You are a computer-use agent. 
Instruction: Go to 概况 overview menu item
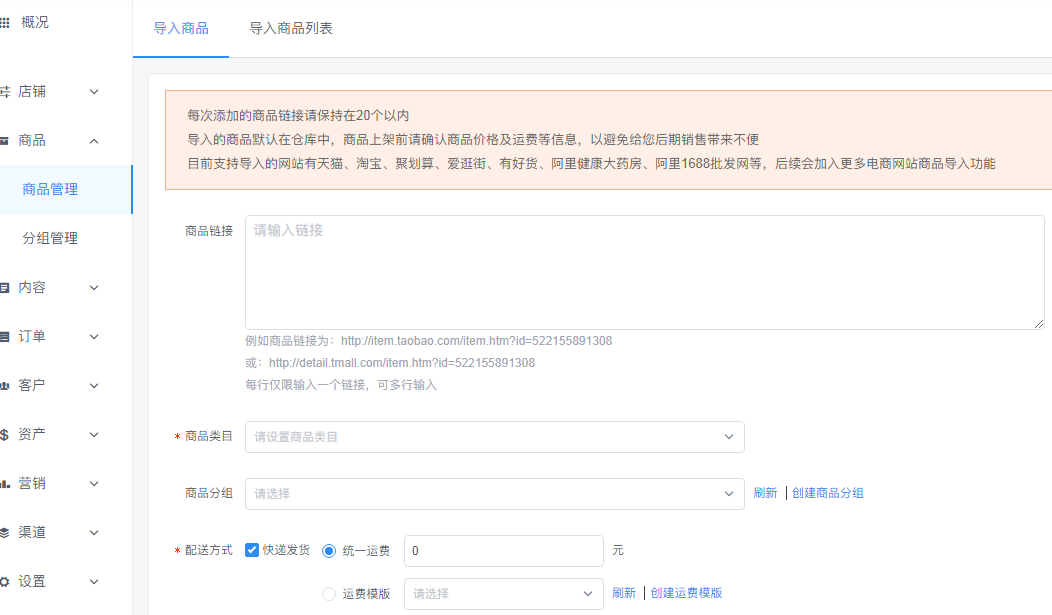(35, 22)
